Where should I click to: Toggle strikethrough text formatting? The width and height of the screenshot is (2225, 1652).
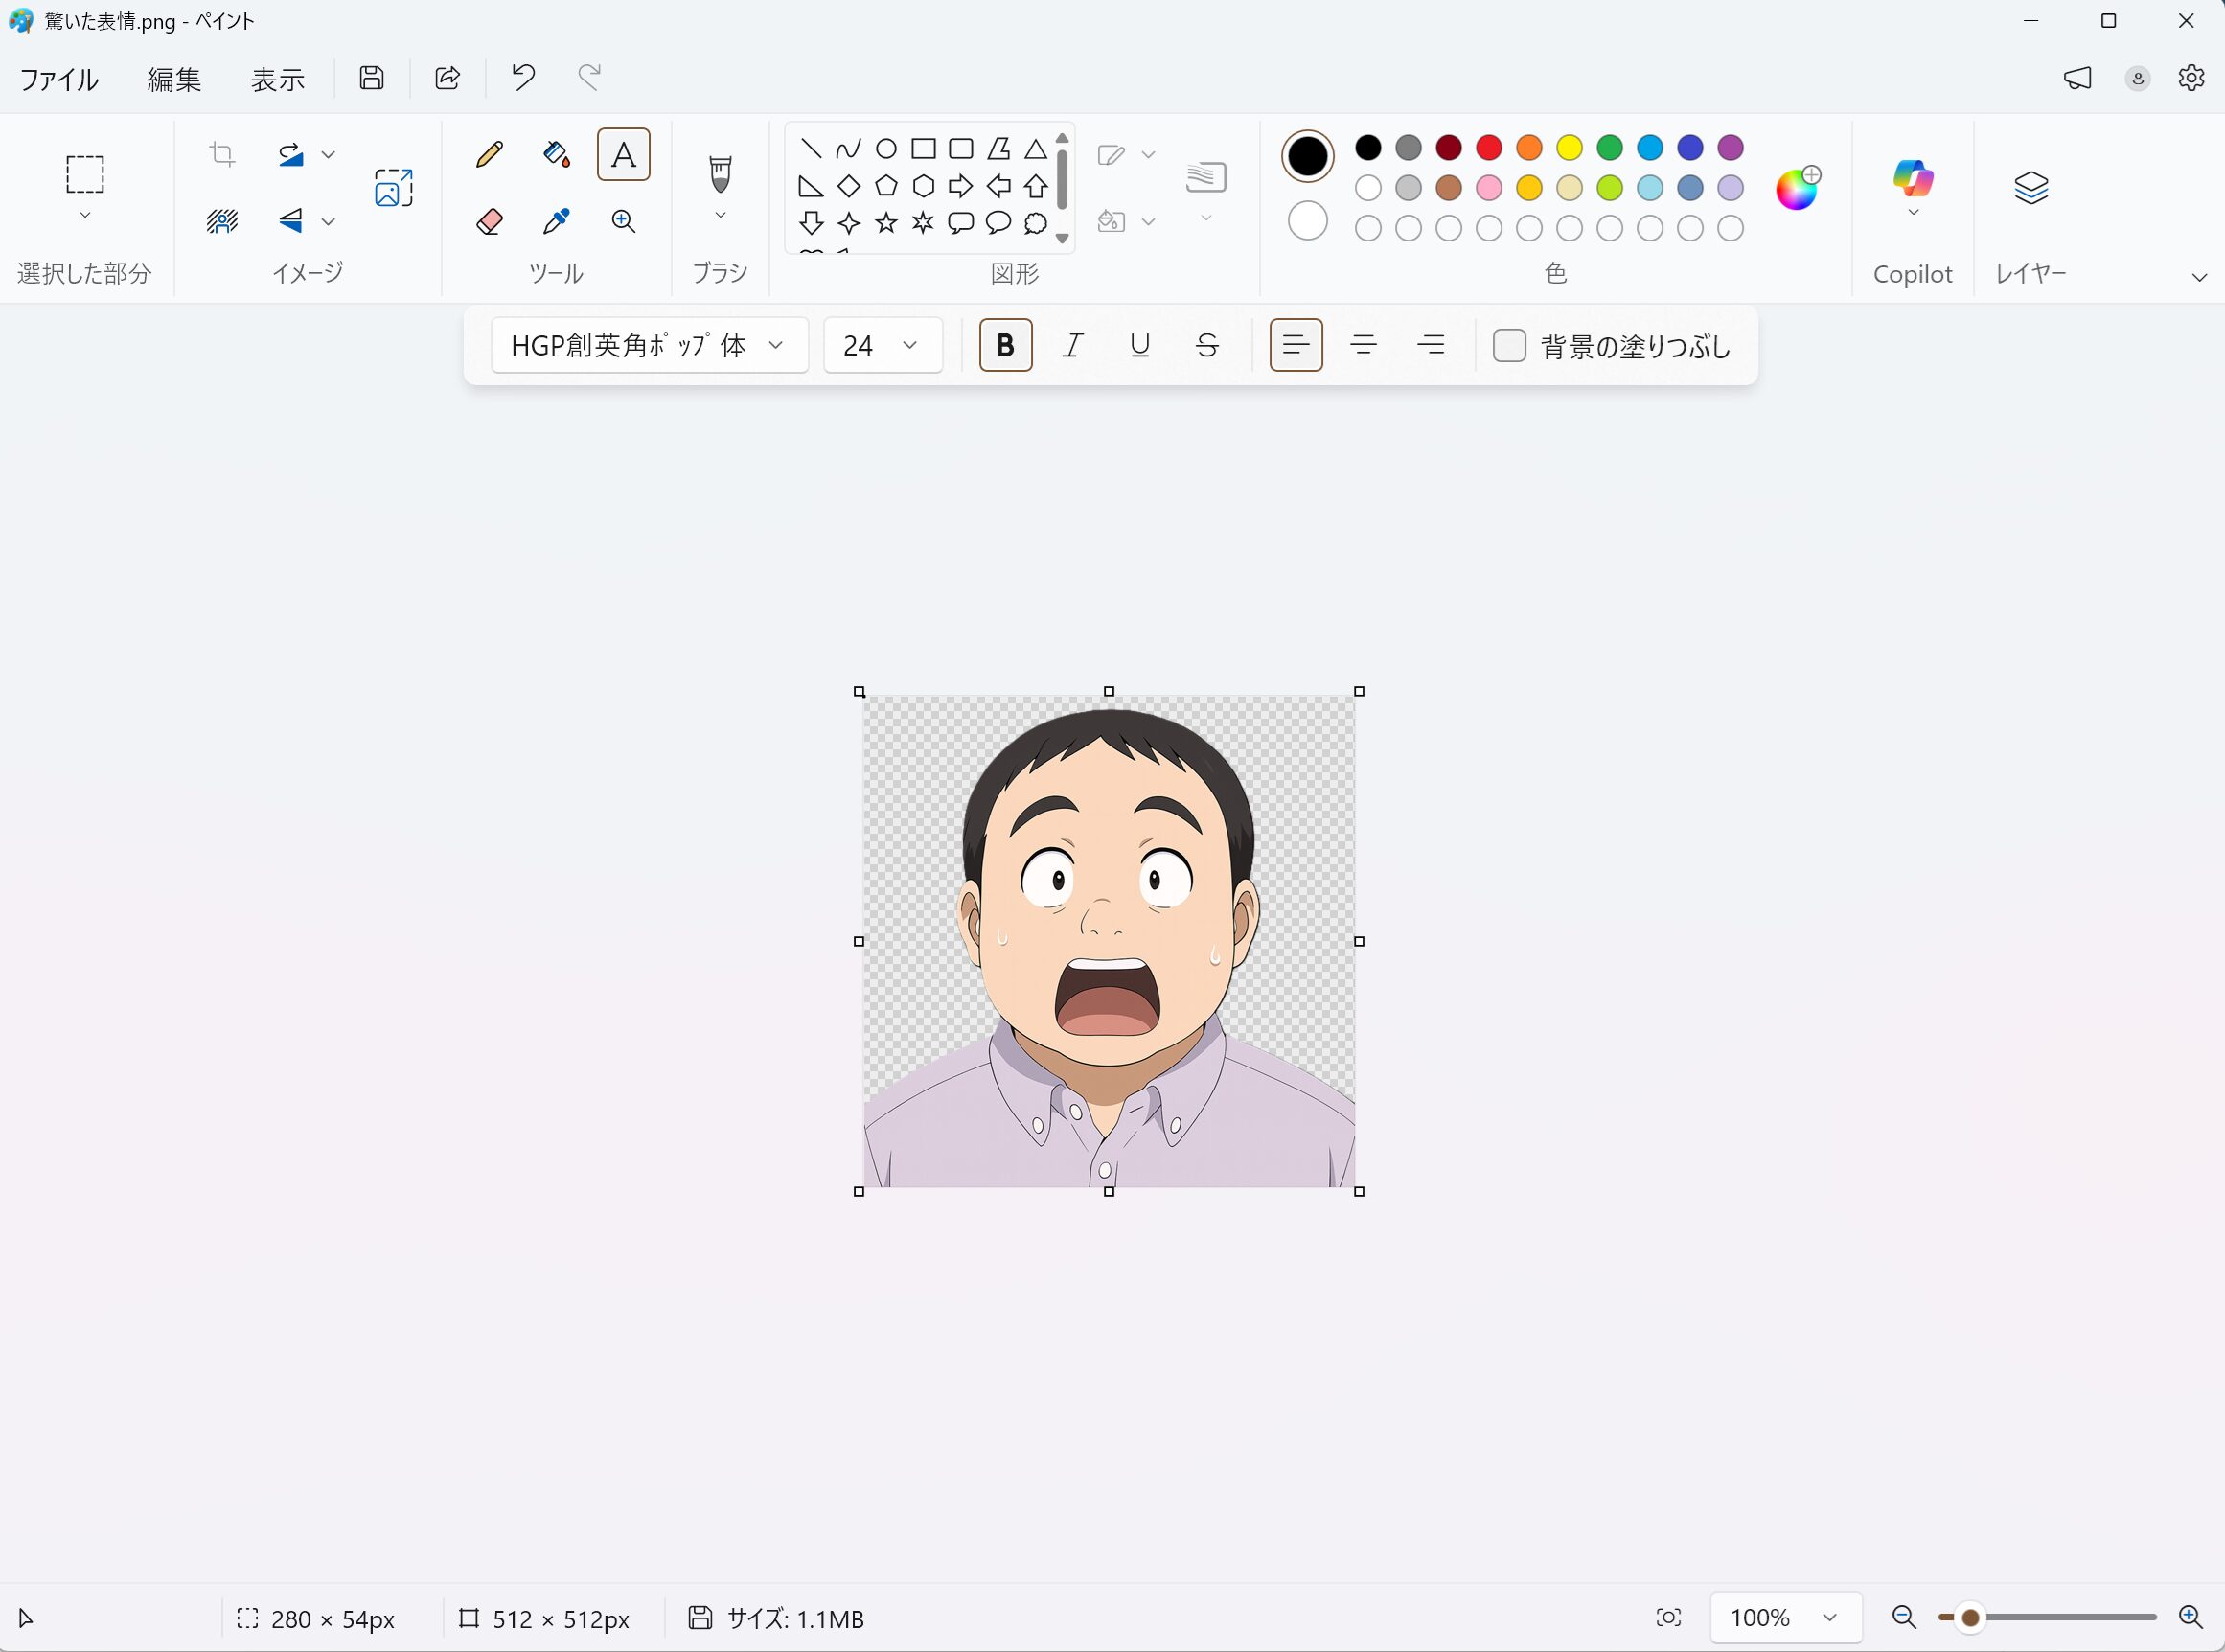(1207, 346)
